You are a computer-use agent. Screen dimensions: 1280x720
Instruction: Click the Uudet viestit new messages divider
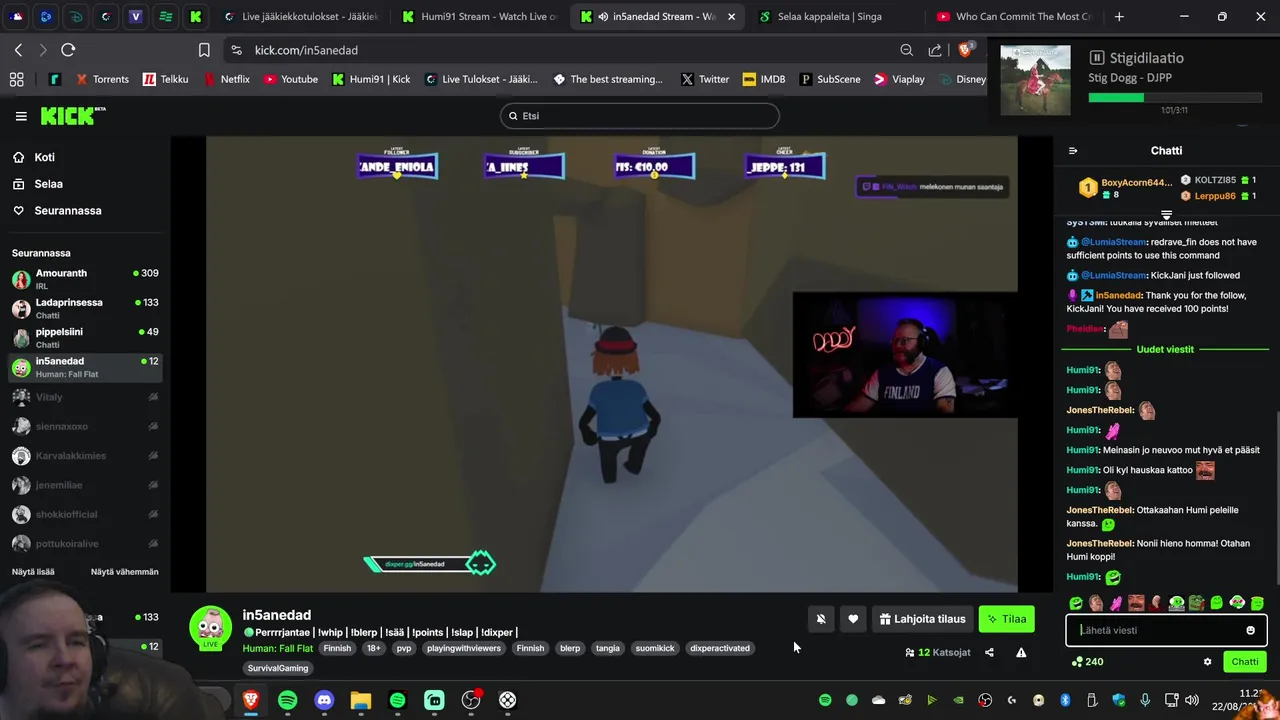point(1165,349)
